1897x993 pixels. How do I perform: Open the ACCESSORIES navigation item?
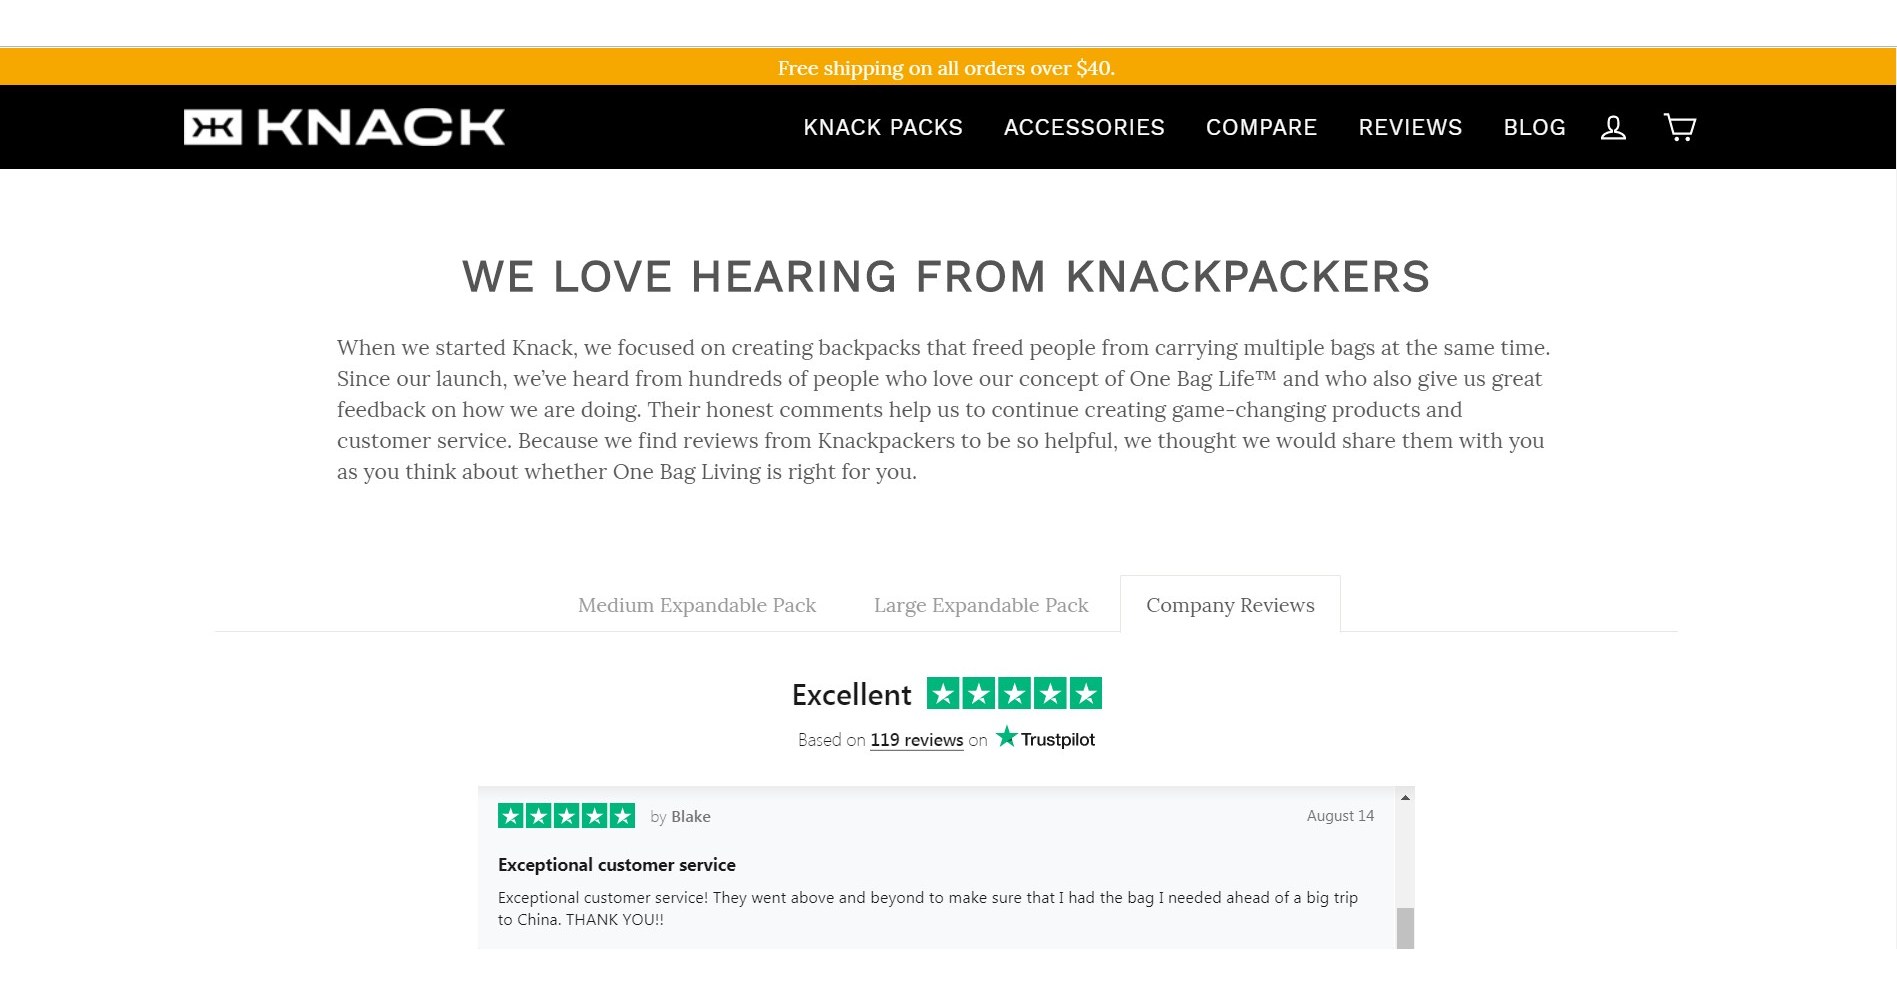click(x=1084, y=127)
